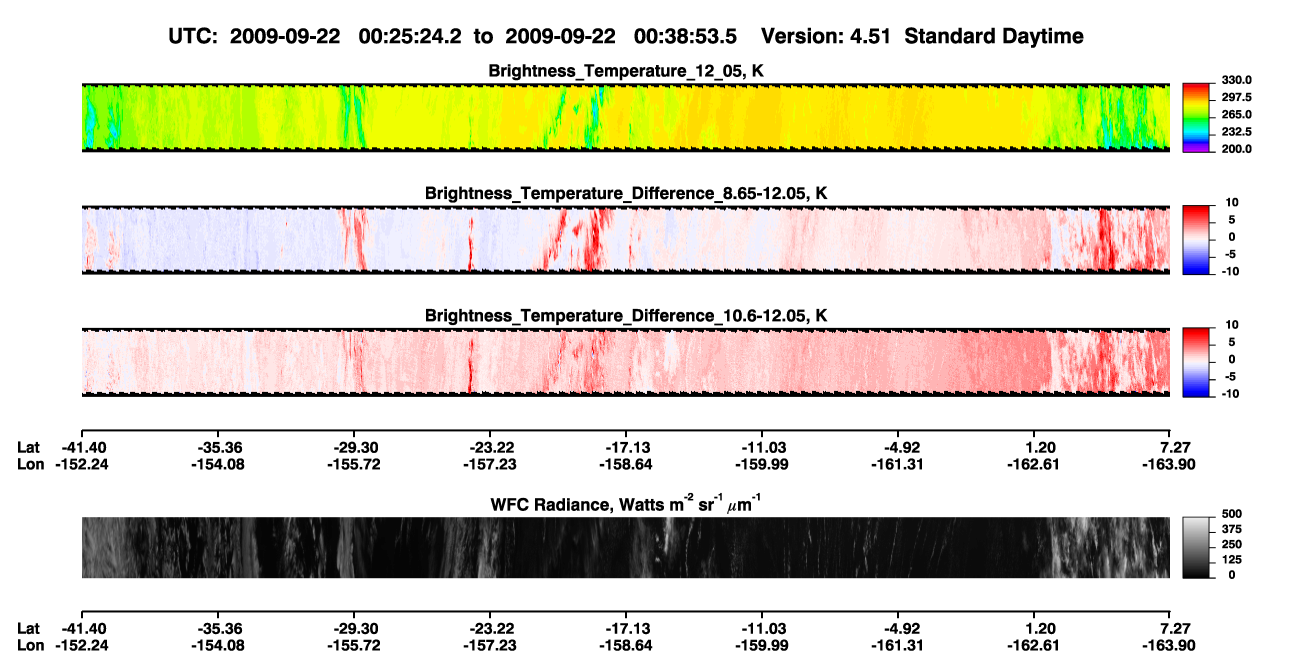Click the Brightness_Temperature_Difference_8.65-12.05 title

(x=626, y=193)
